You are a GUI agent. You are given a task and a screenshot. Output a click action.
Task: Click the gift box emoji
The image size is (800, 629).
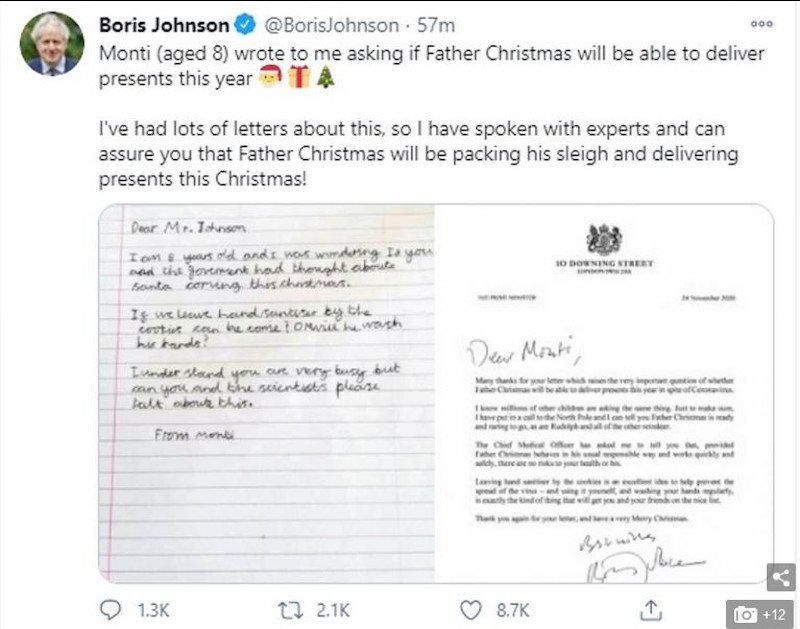(299, 76)
